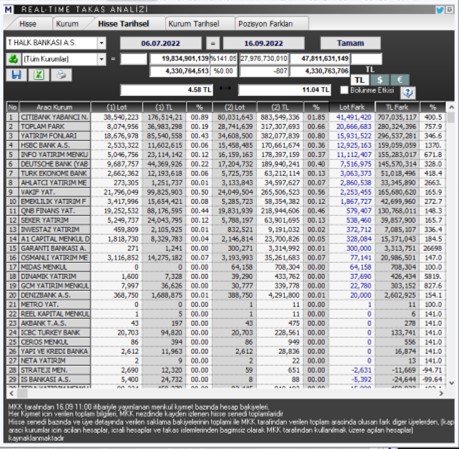Select the CITIBANK YABANCI row
Viewport: 459px width, 449px height.
[226, 117]
